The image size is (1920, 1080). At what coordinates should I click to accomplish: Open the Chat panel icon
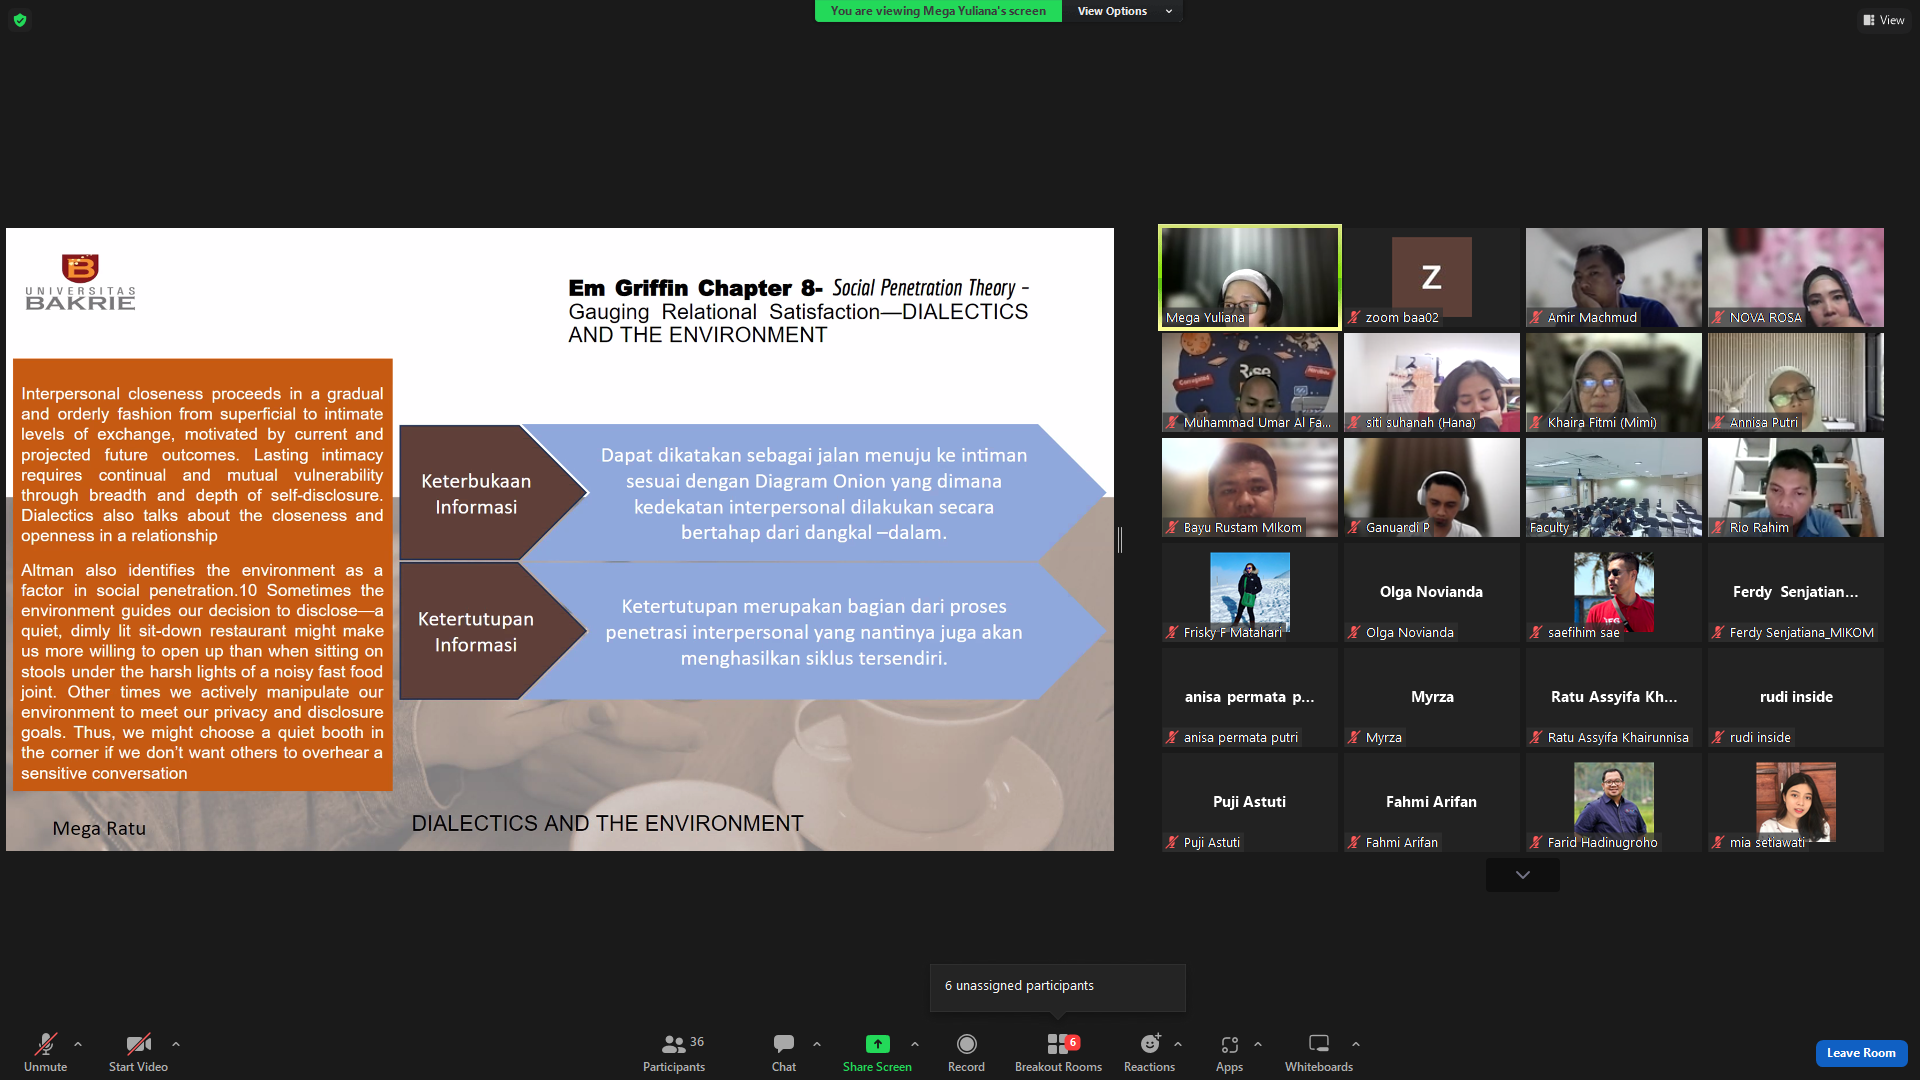click(784, 1044)
